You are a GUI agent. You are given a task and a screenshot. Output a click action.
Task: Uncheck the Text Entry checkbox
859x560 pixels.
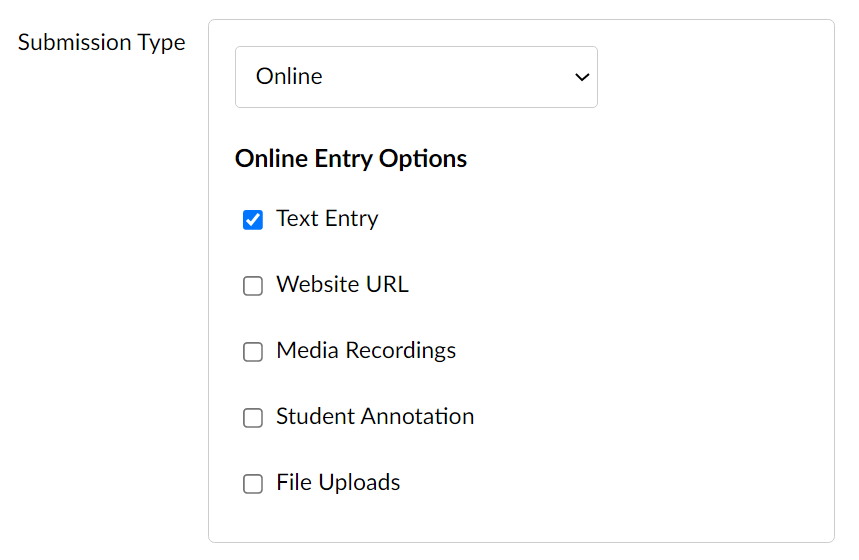coord(253,220)
